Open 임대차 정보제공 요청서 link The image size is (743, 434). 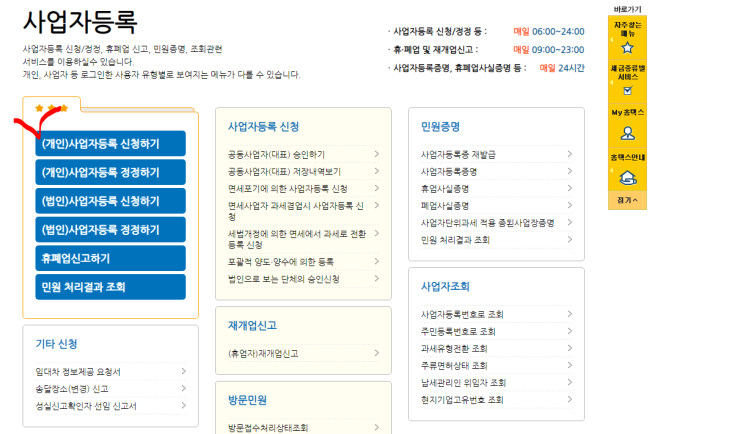tap(78, 372)
